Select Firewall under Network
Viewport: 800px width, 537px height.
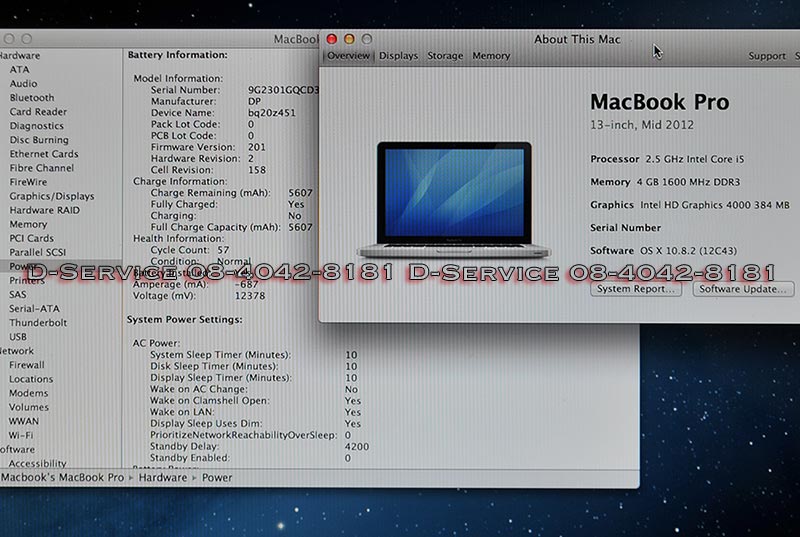tap(27, 365)
